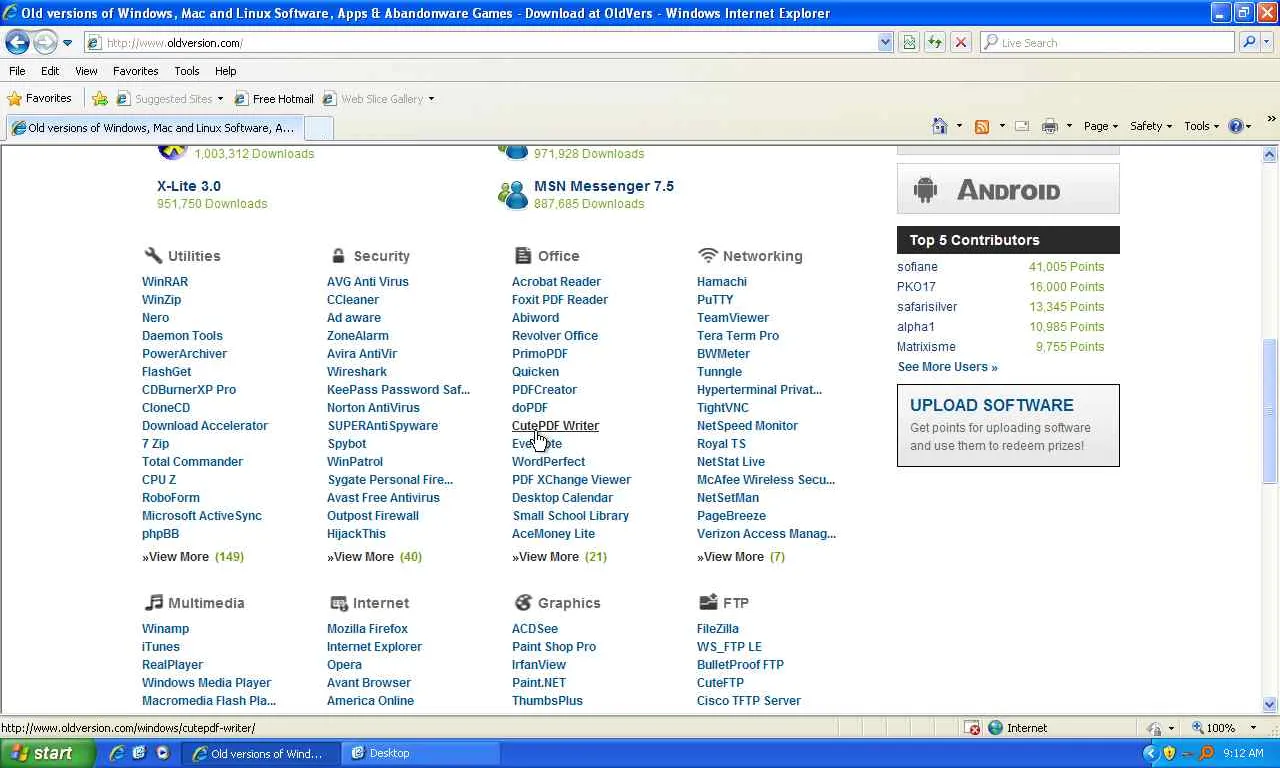Click the status bar blocked-content icon

pyautogui.click(x=973, y=728)
